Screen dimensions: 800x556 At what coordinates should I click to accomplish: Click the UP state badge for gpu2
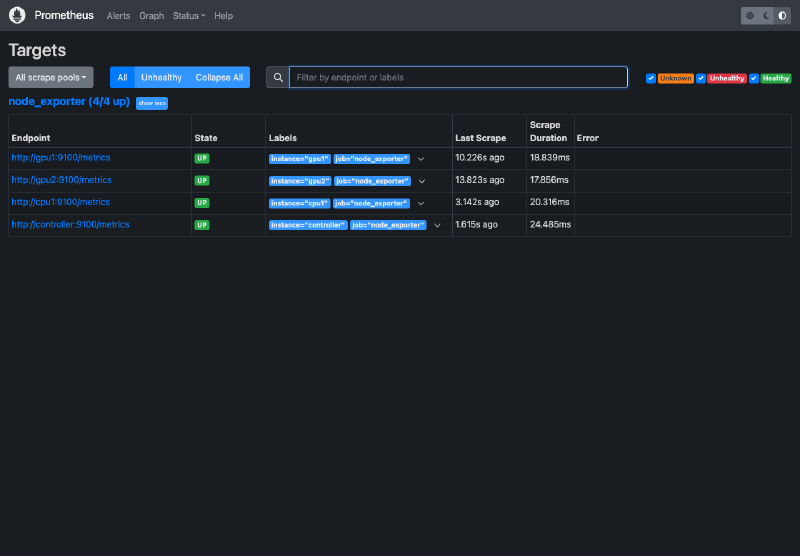pos(202,181)
